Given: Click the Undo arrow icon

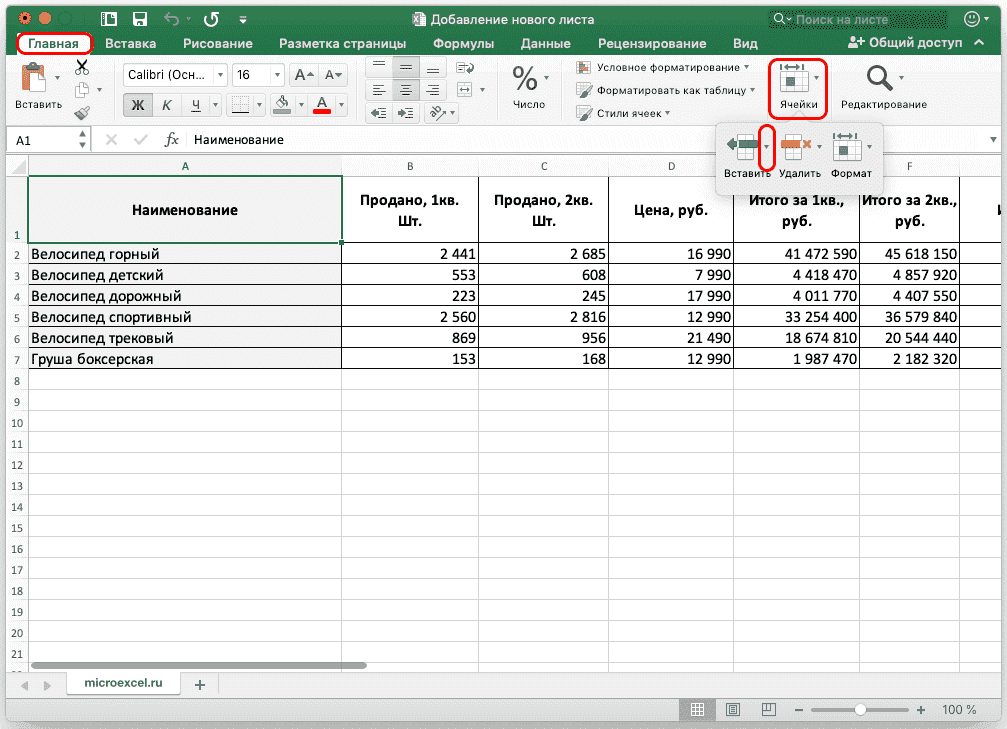Looking at the screenshot, I should (x=169, y=18).
